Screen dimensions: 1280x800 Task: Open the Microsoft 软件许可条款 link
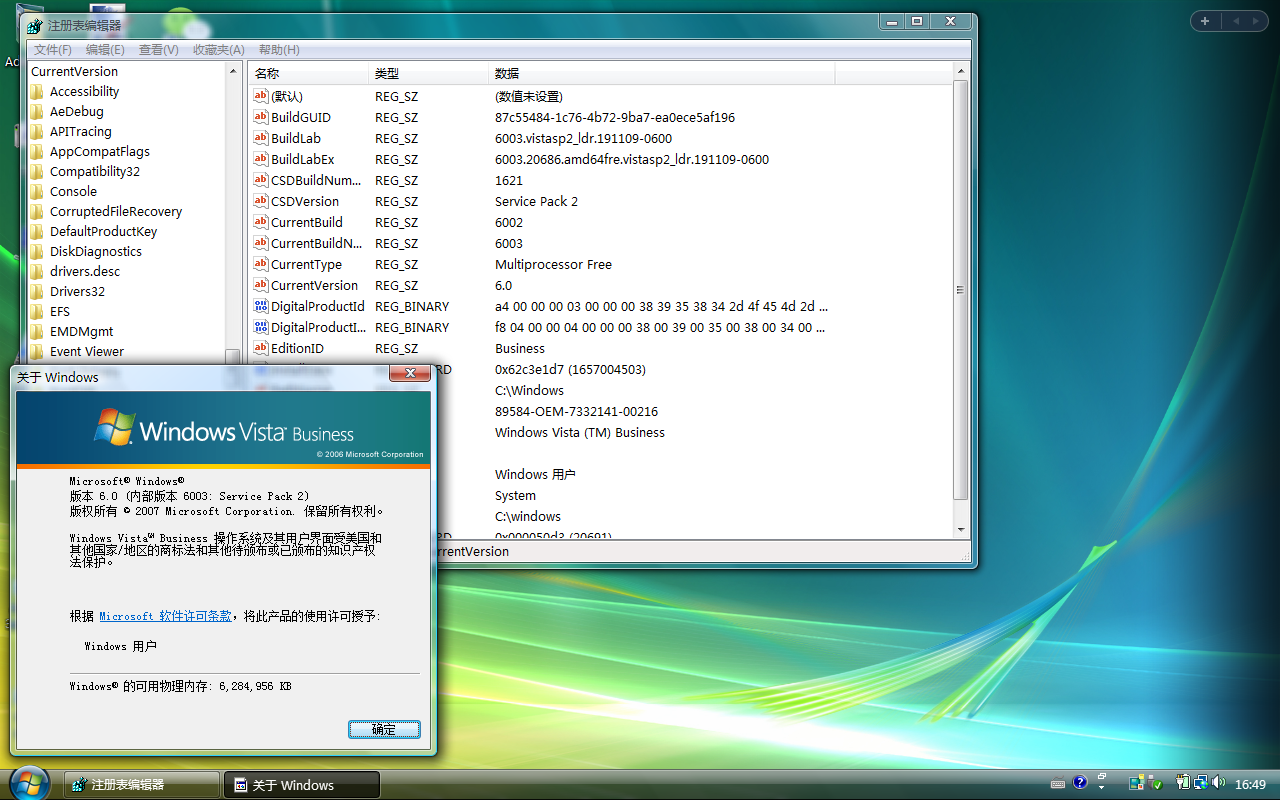[x=165, y=616]
